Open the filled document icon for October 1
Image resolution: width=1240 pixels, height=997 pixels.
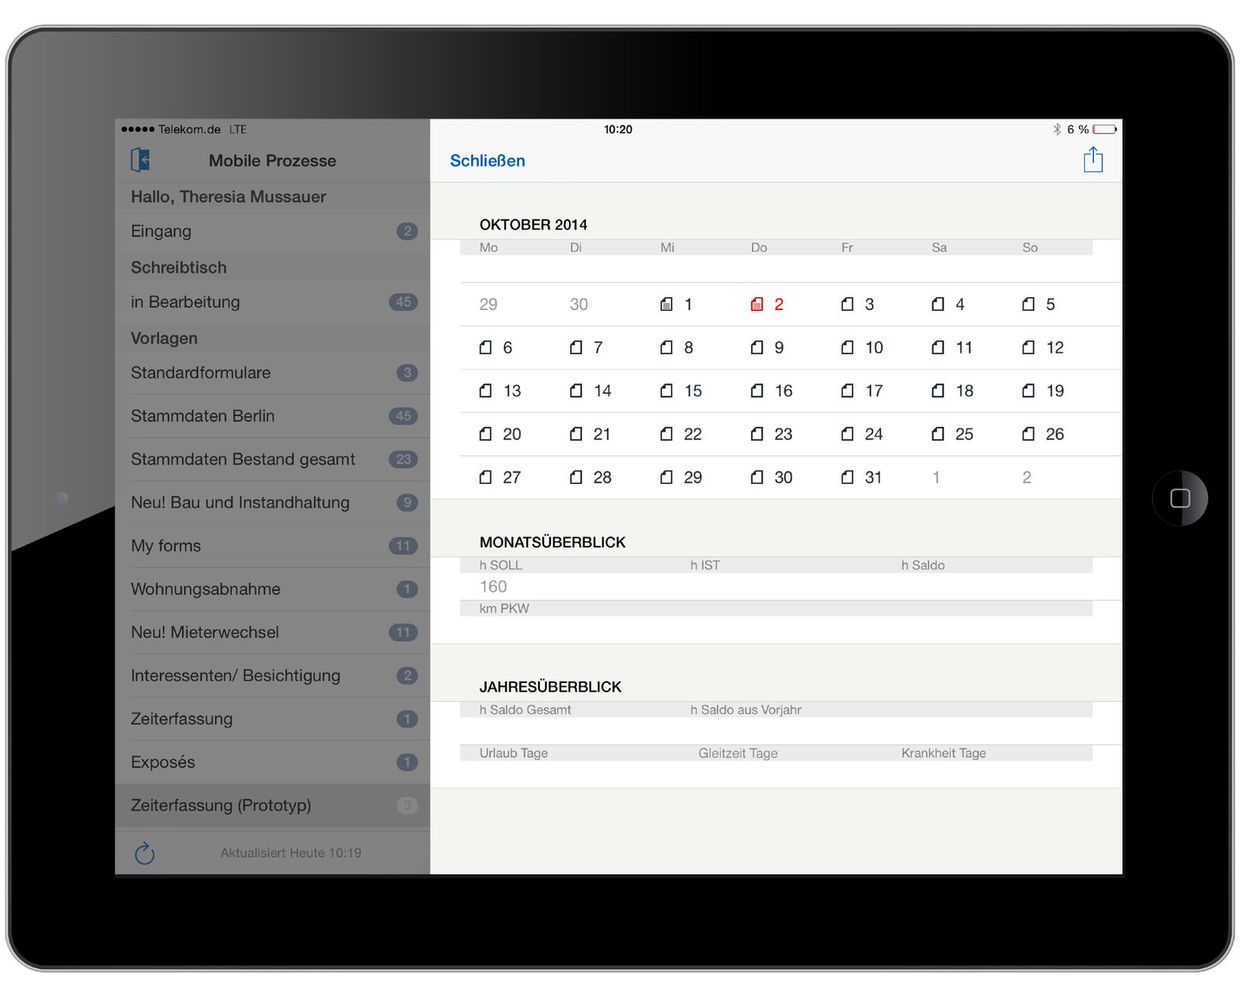pos(667,305)
